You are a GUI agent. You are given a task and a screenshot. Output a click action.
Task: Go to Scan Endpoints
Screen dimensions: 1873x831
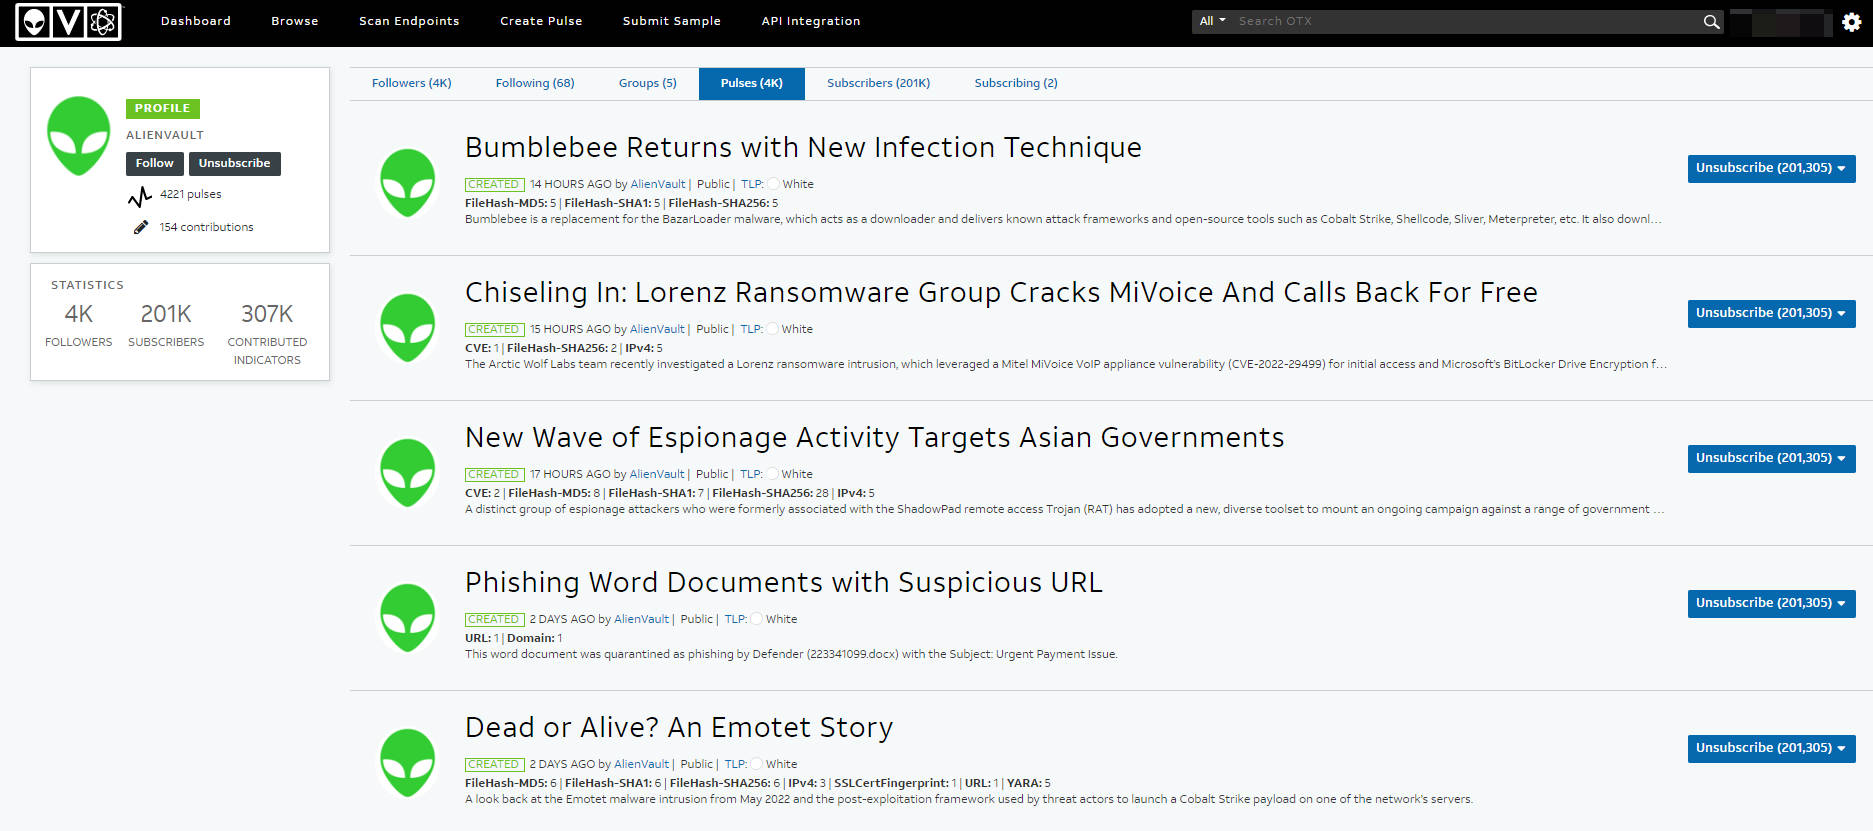coord(409,21)
